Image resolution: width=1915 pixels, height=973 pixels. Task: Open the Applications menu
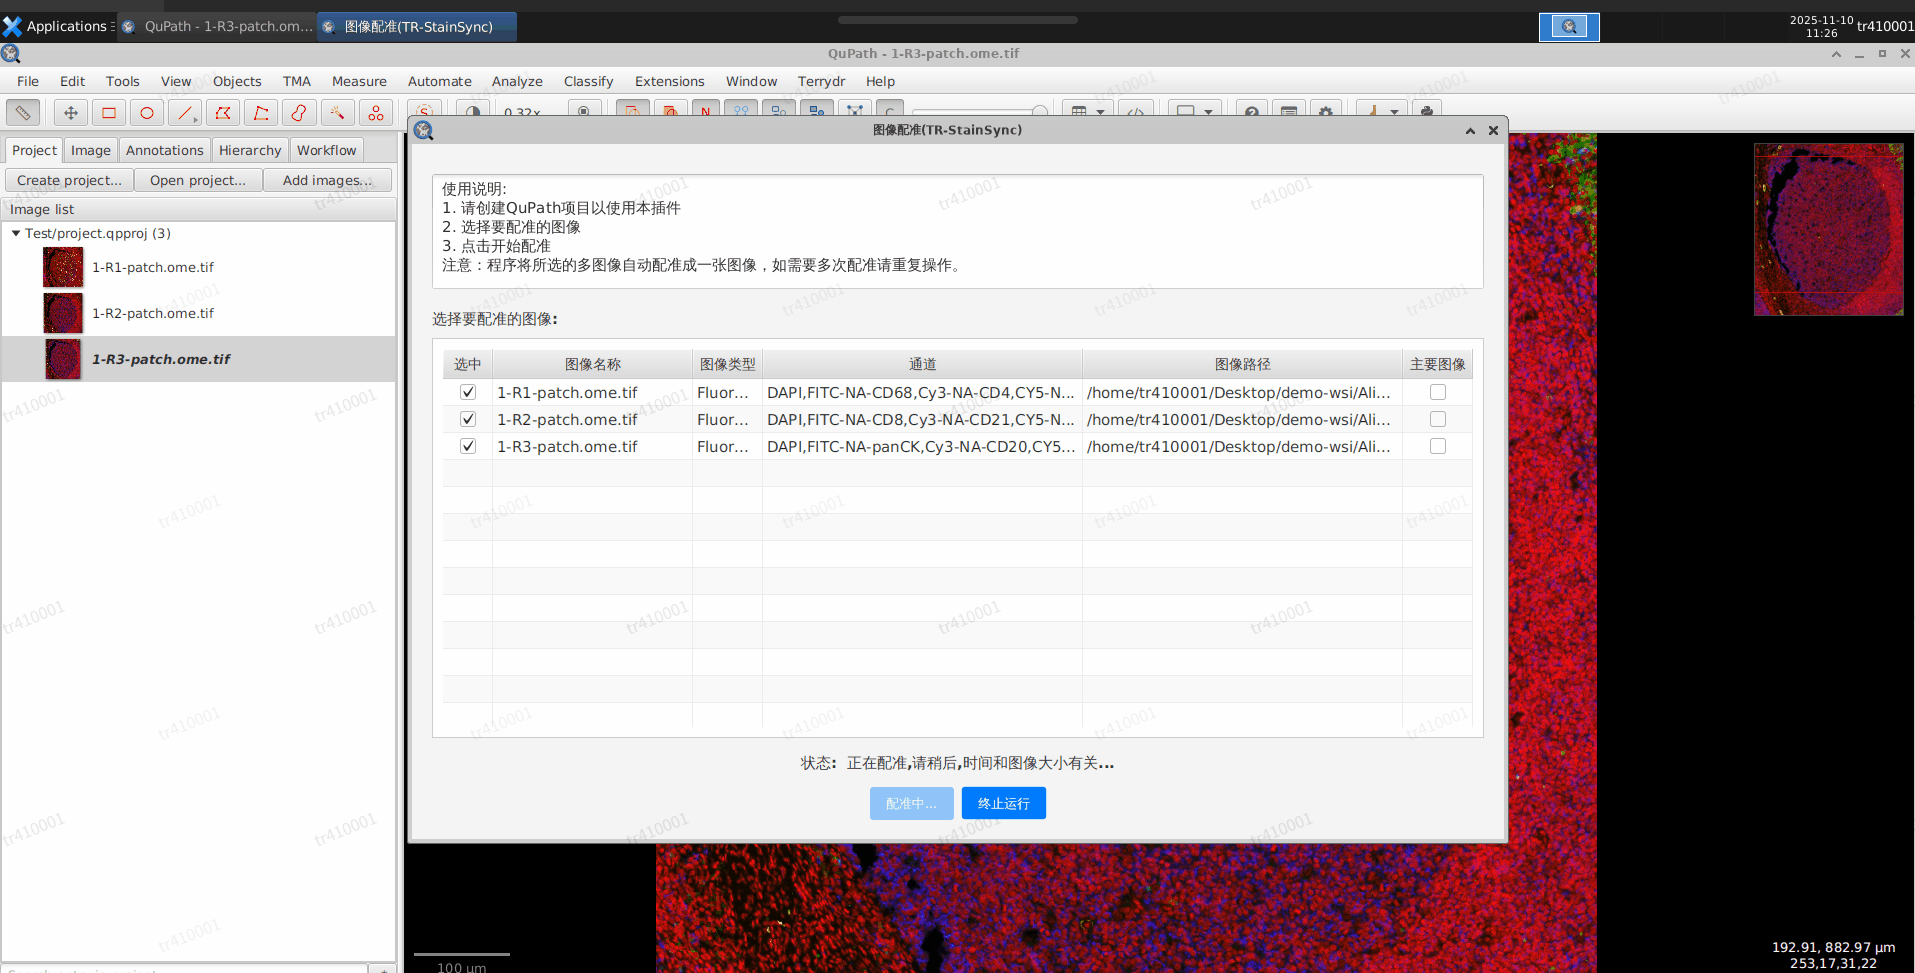point(58,26)
